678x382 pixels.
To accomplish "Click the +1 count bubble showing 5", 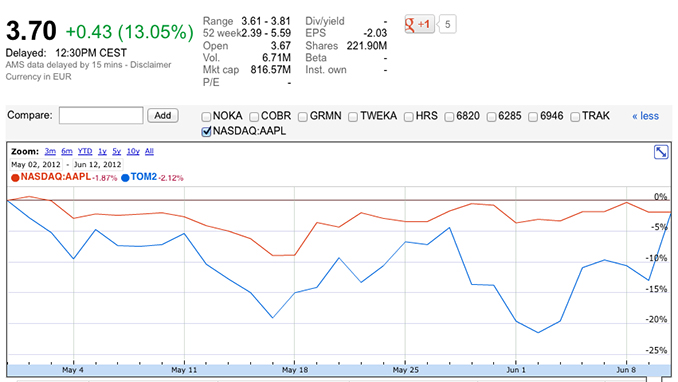I will point(447,24).
